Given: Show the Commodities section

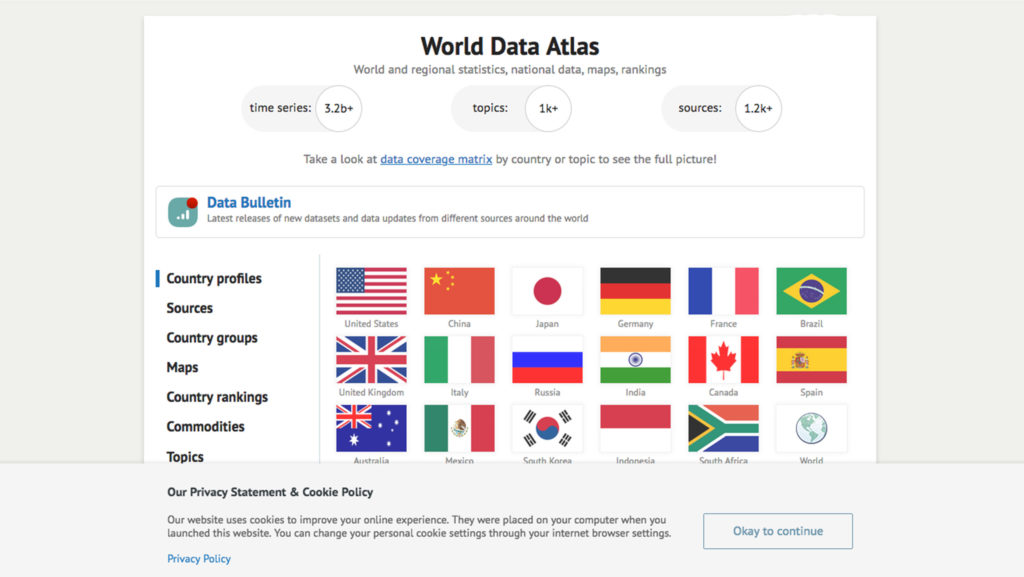Looking at the screenshot, I should pyautogui.click(x=205, y=427).
